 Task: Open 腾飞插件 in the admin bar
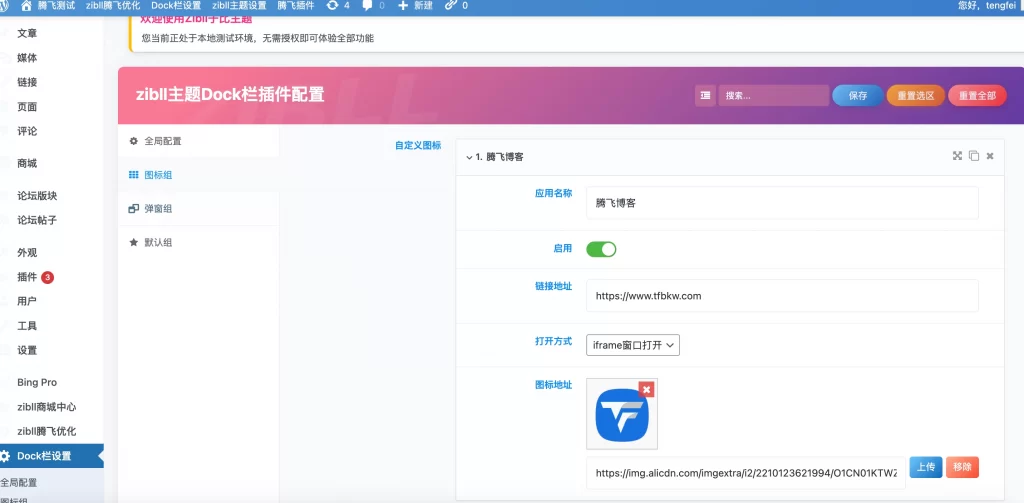click(296, 5)
